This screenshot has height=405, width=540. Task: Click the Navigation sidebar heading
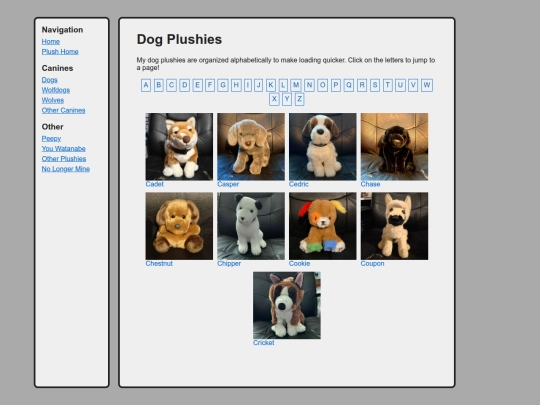pos(62,30)
